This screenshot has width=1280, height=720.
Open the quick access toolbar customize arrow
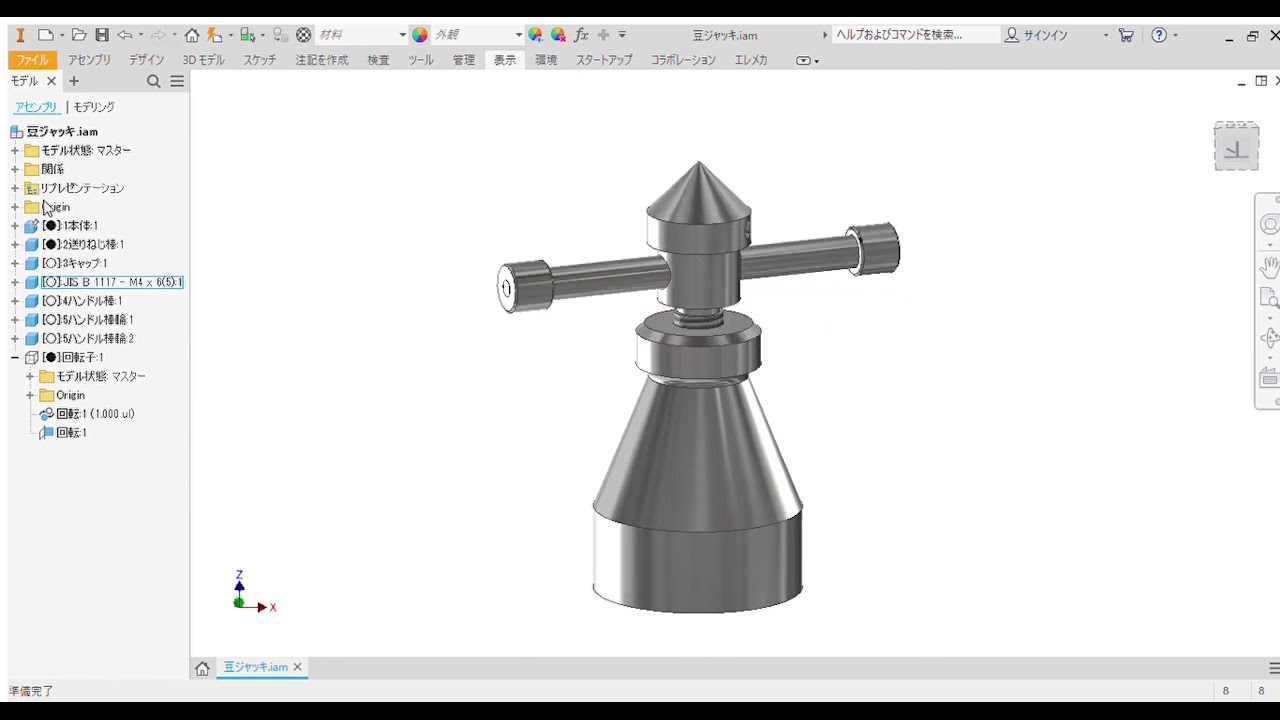click(x=622, y=35)
